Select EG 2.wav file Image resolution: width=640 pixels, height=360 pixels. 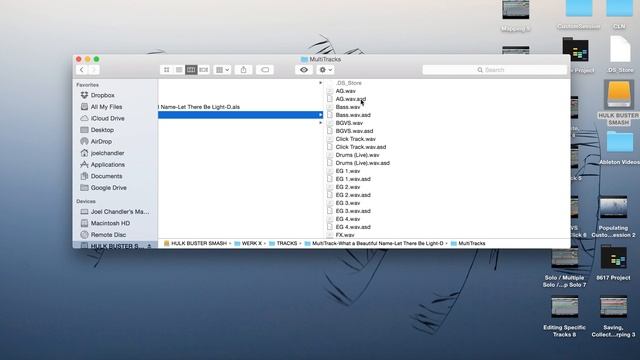pos(348,187)
